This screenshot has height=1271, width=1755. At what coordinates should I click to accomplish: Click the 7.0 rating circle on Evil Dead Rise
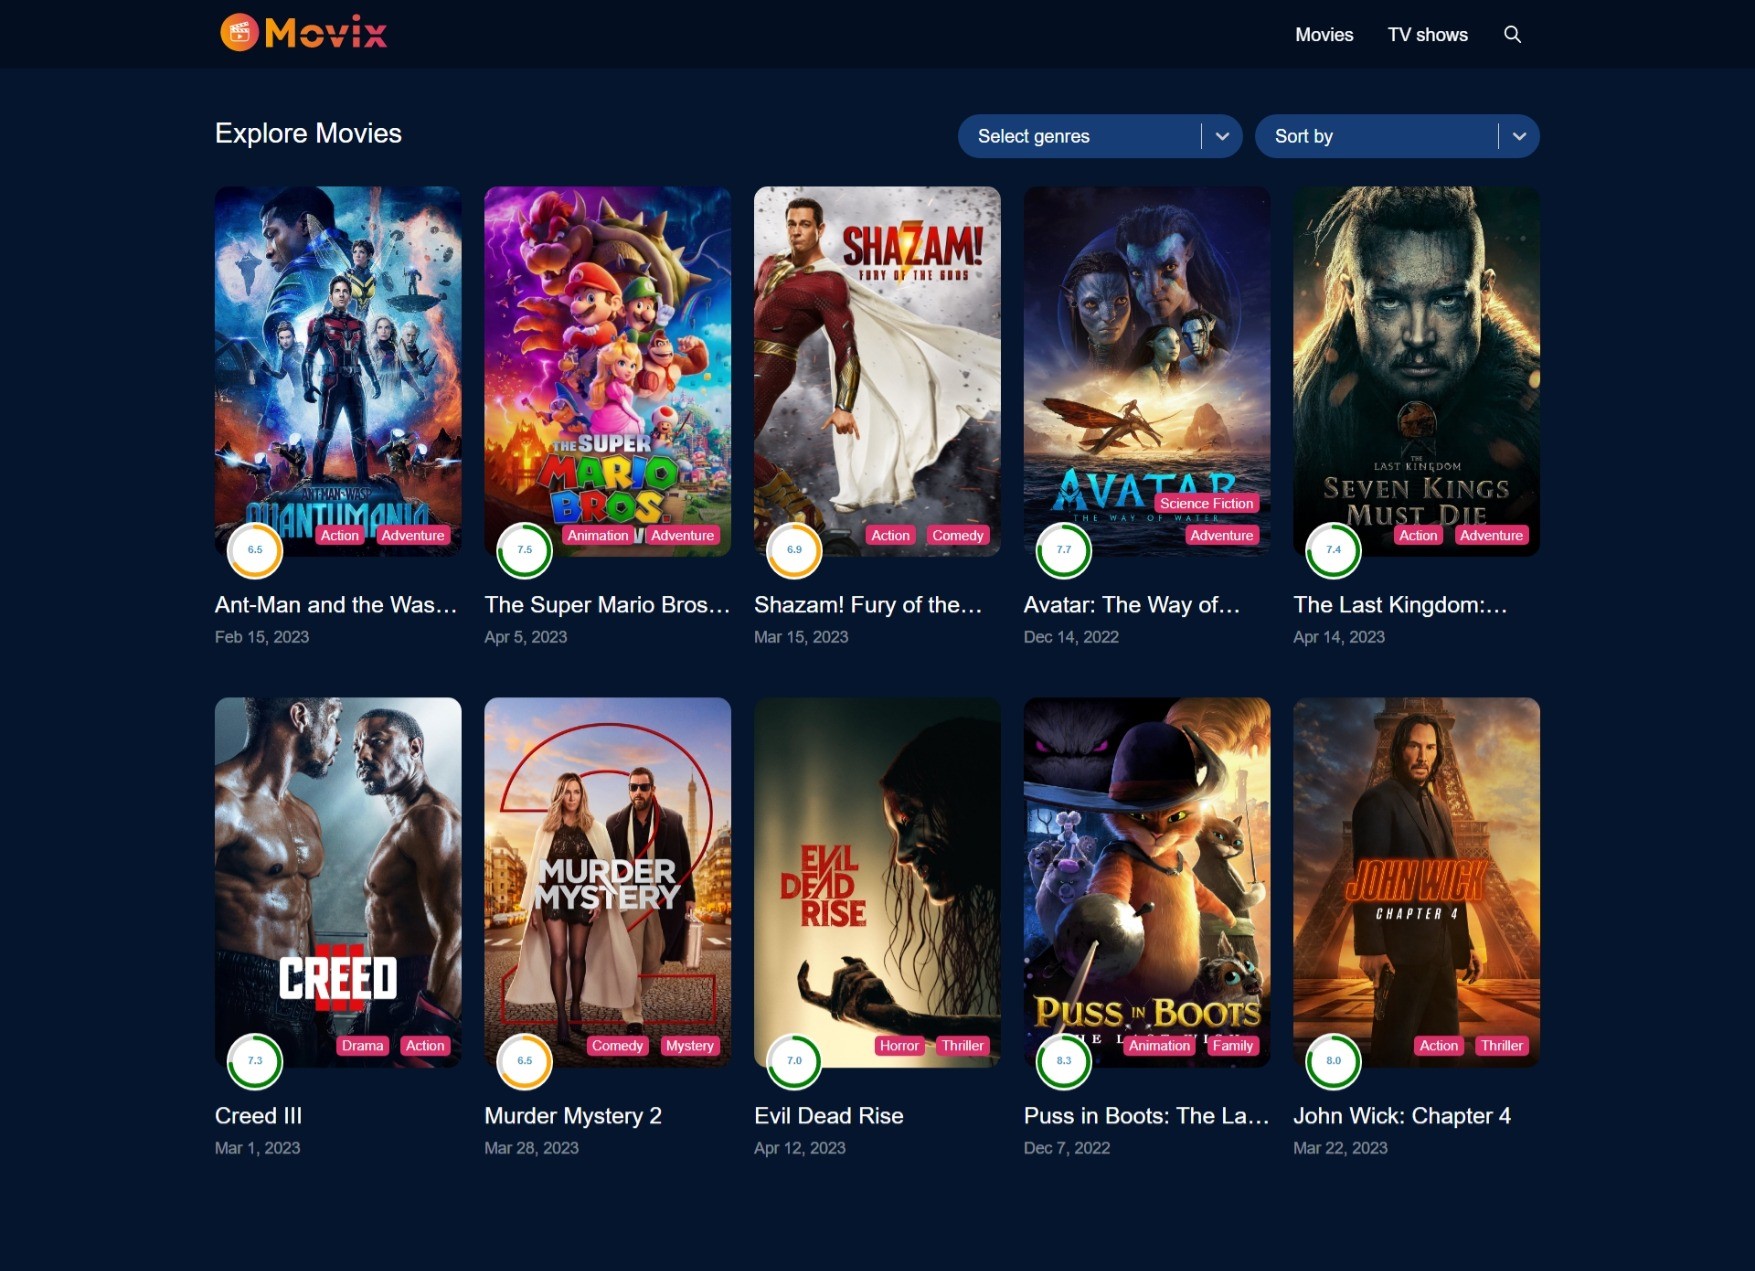[794, 1061]
